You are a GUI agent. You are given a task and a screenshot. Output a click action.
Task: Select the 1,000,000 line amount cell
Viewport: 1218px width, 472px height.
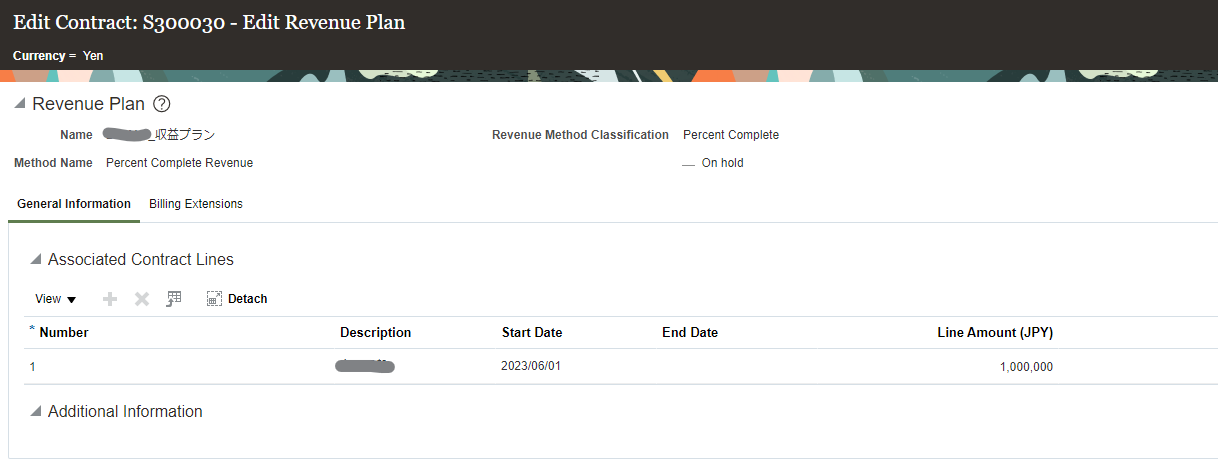[1026, 367]
